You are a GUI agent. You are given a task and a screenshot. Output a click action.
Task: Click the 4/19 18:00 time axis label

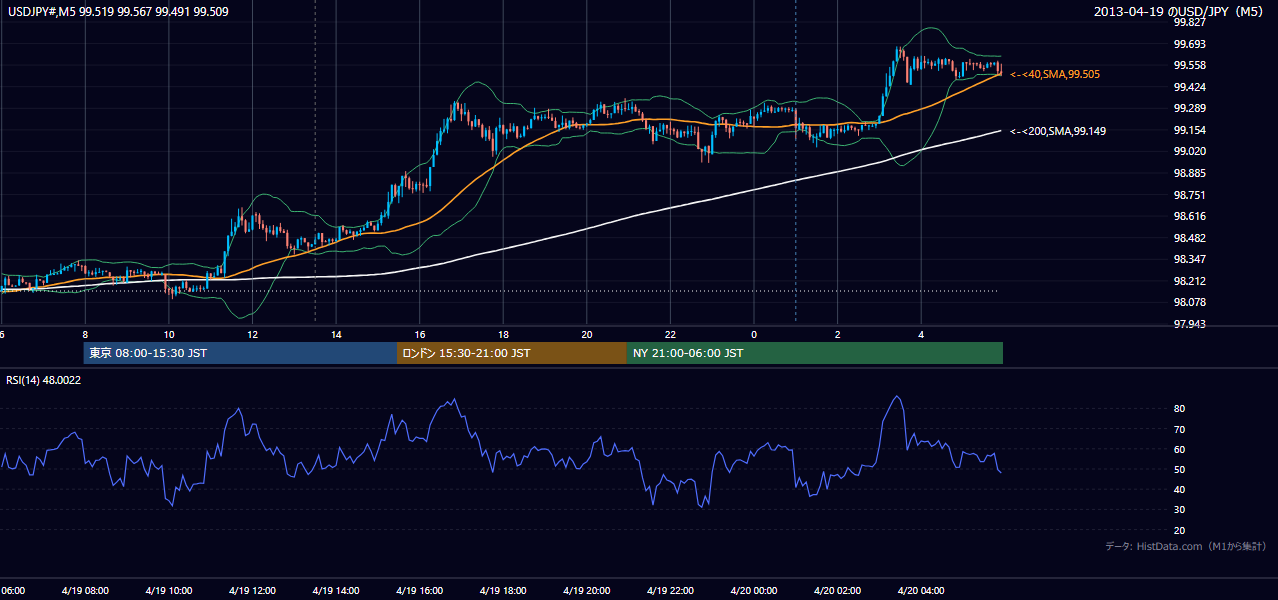pos(503,591)
